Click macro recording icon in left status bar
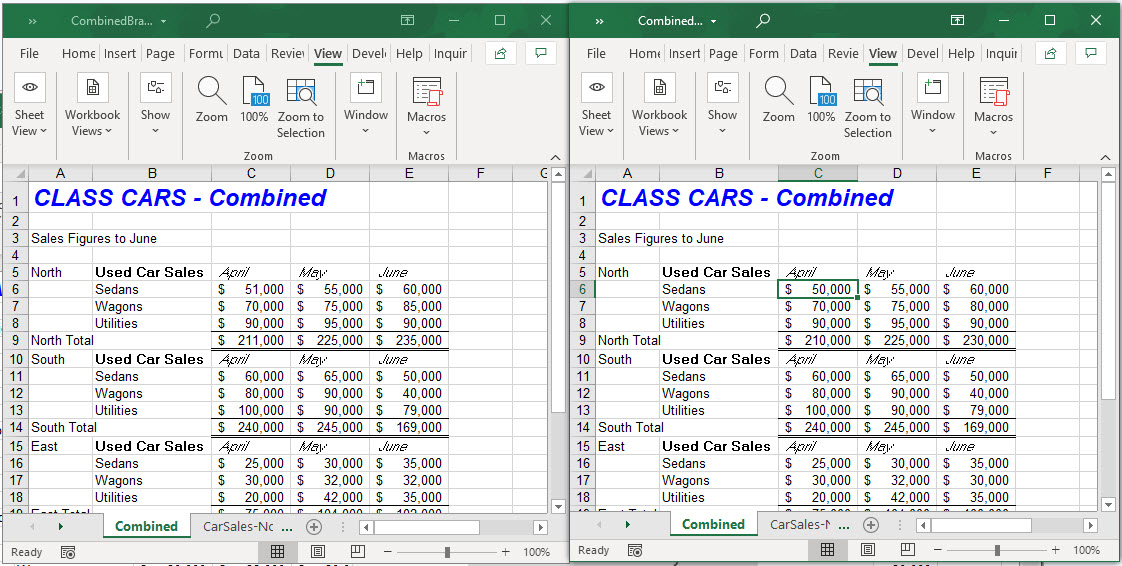 pyautogui.click(x=68, y=552)
